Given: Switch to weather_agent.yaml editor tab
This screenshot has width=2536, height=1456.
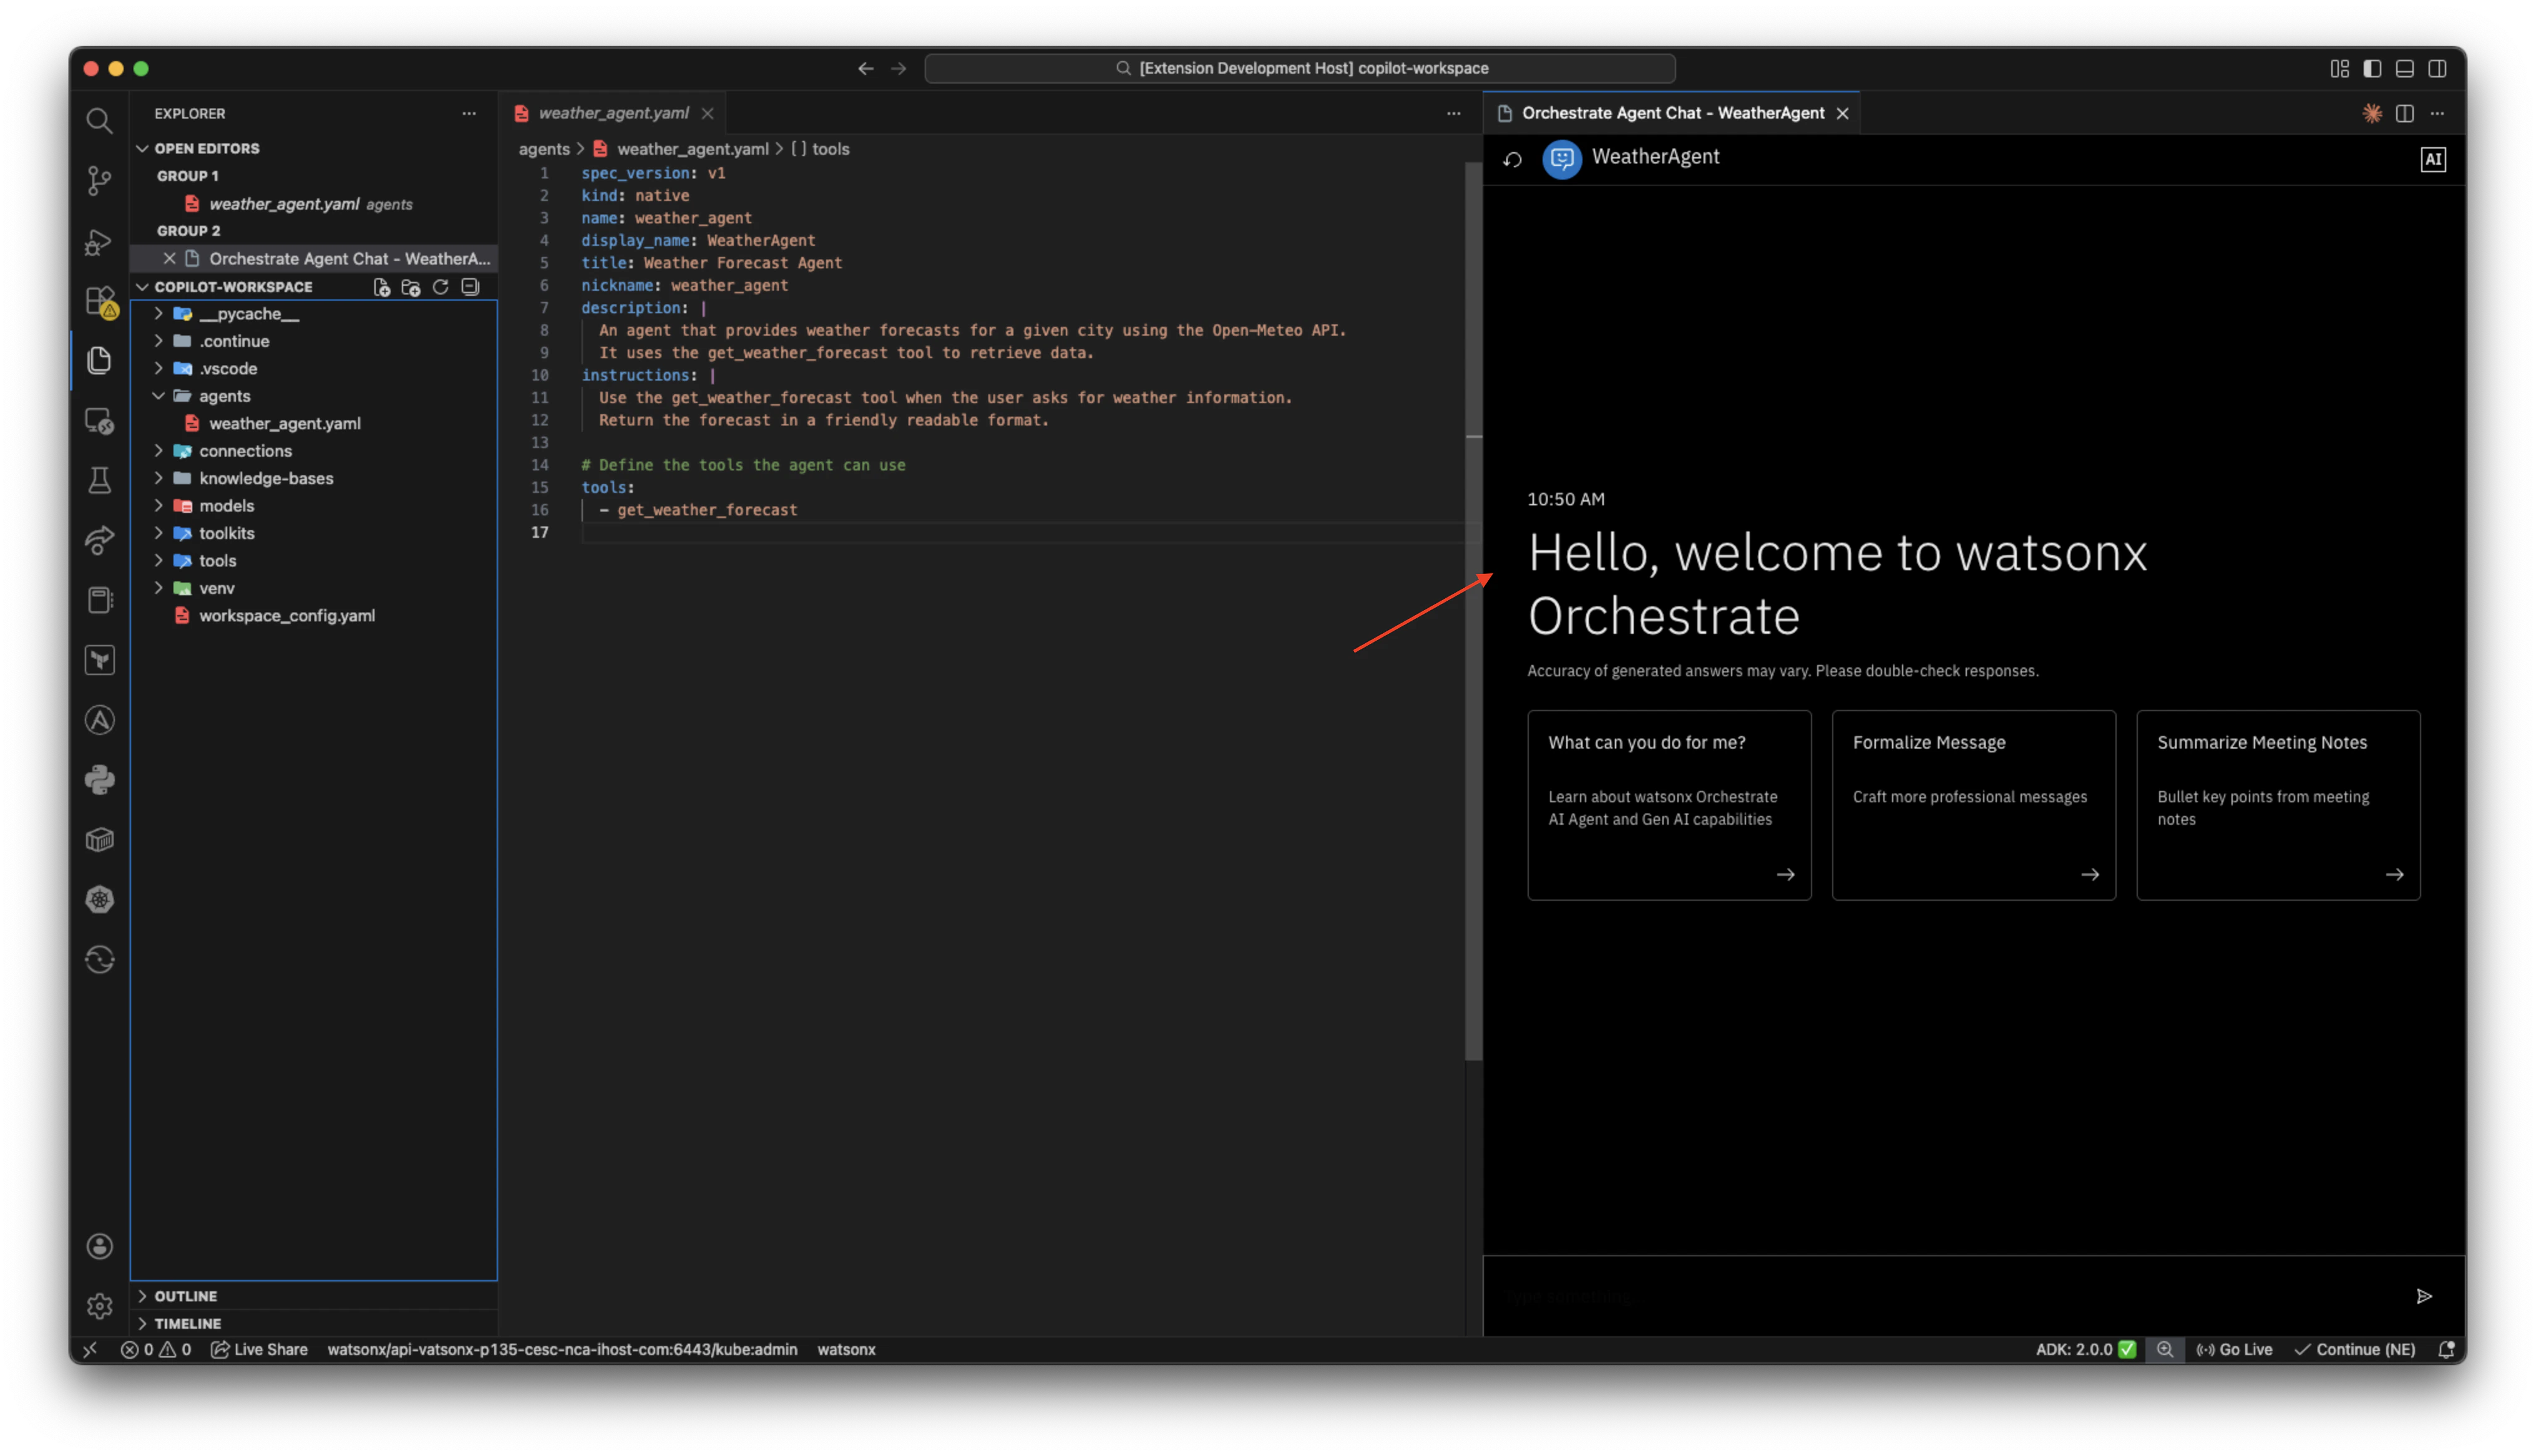Looking at the screenshot, I should [x=613, y=113].
